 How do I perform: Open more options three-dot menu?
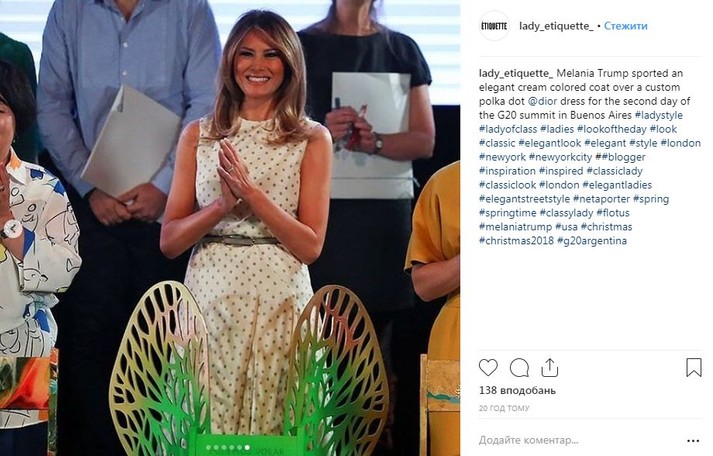coord(693,441)
